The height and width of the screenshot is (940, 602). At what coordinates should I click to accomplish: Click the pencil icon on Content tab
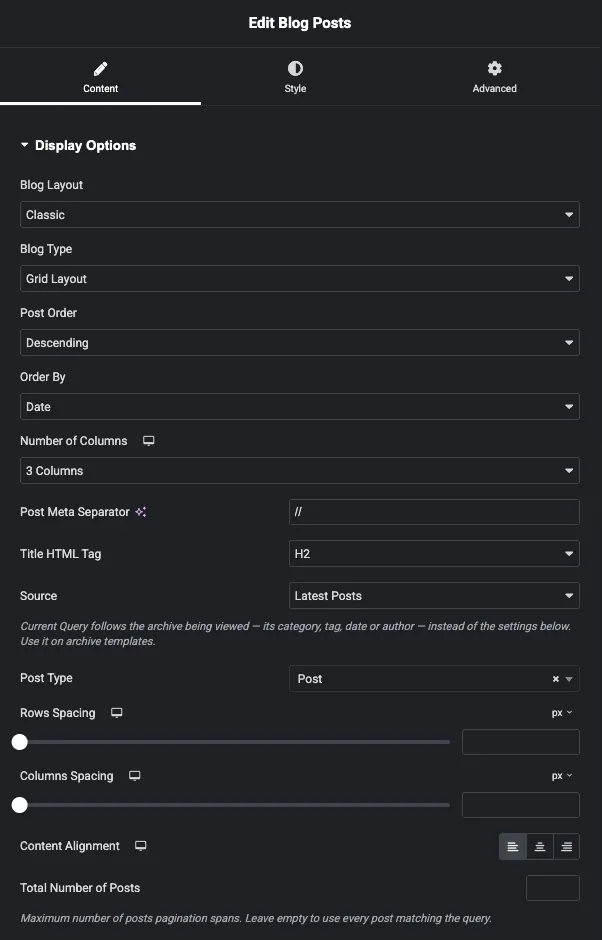click(101, 68)
